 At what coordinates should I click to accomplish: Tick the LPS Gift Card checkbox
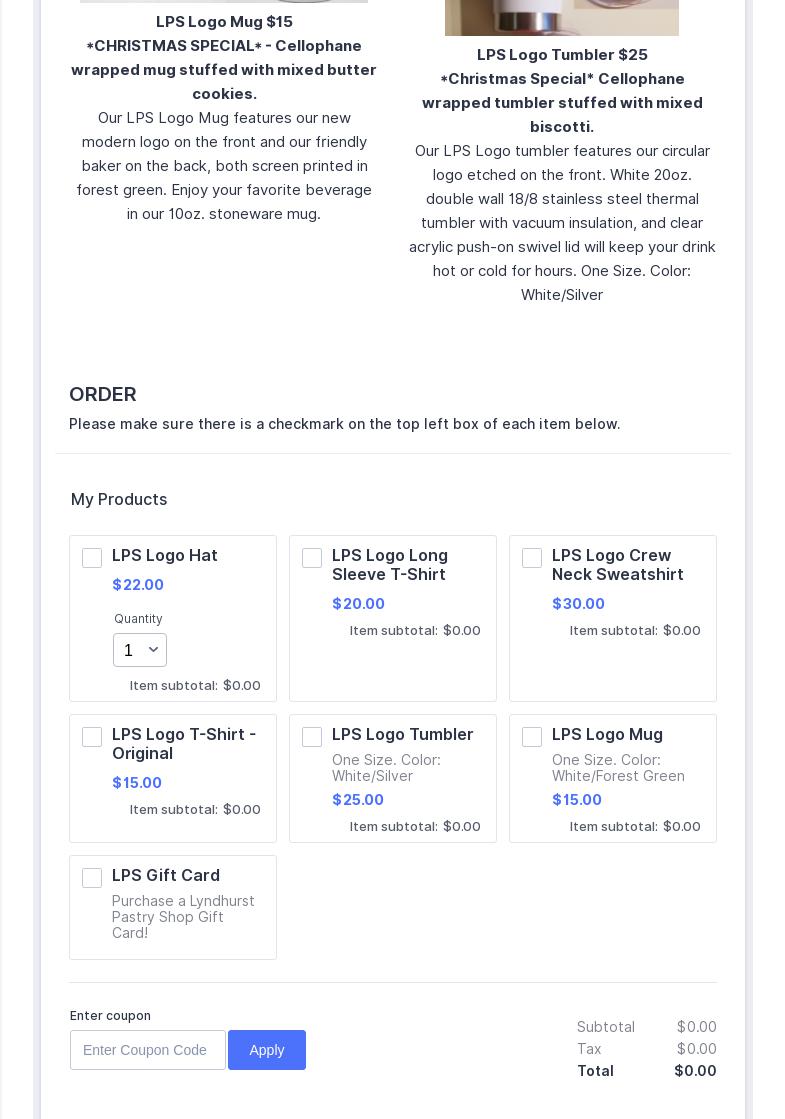[92, 878]
